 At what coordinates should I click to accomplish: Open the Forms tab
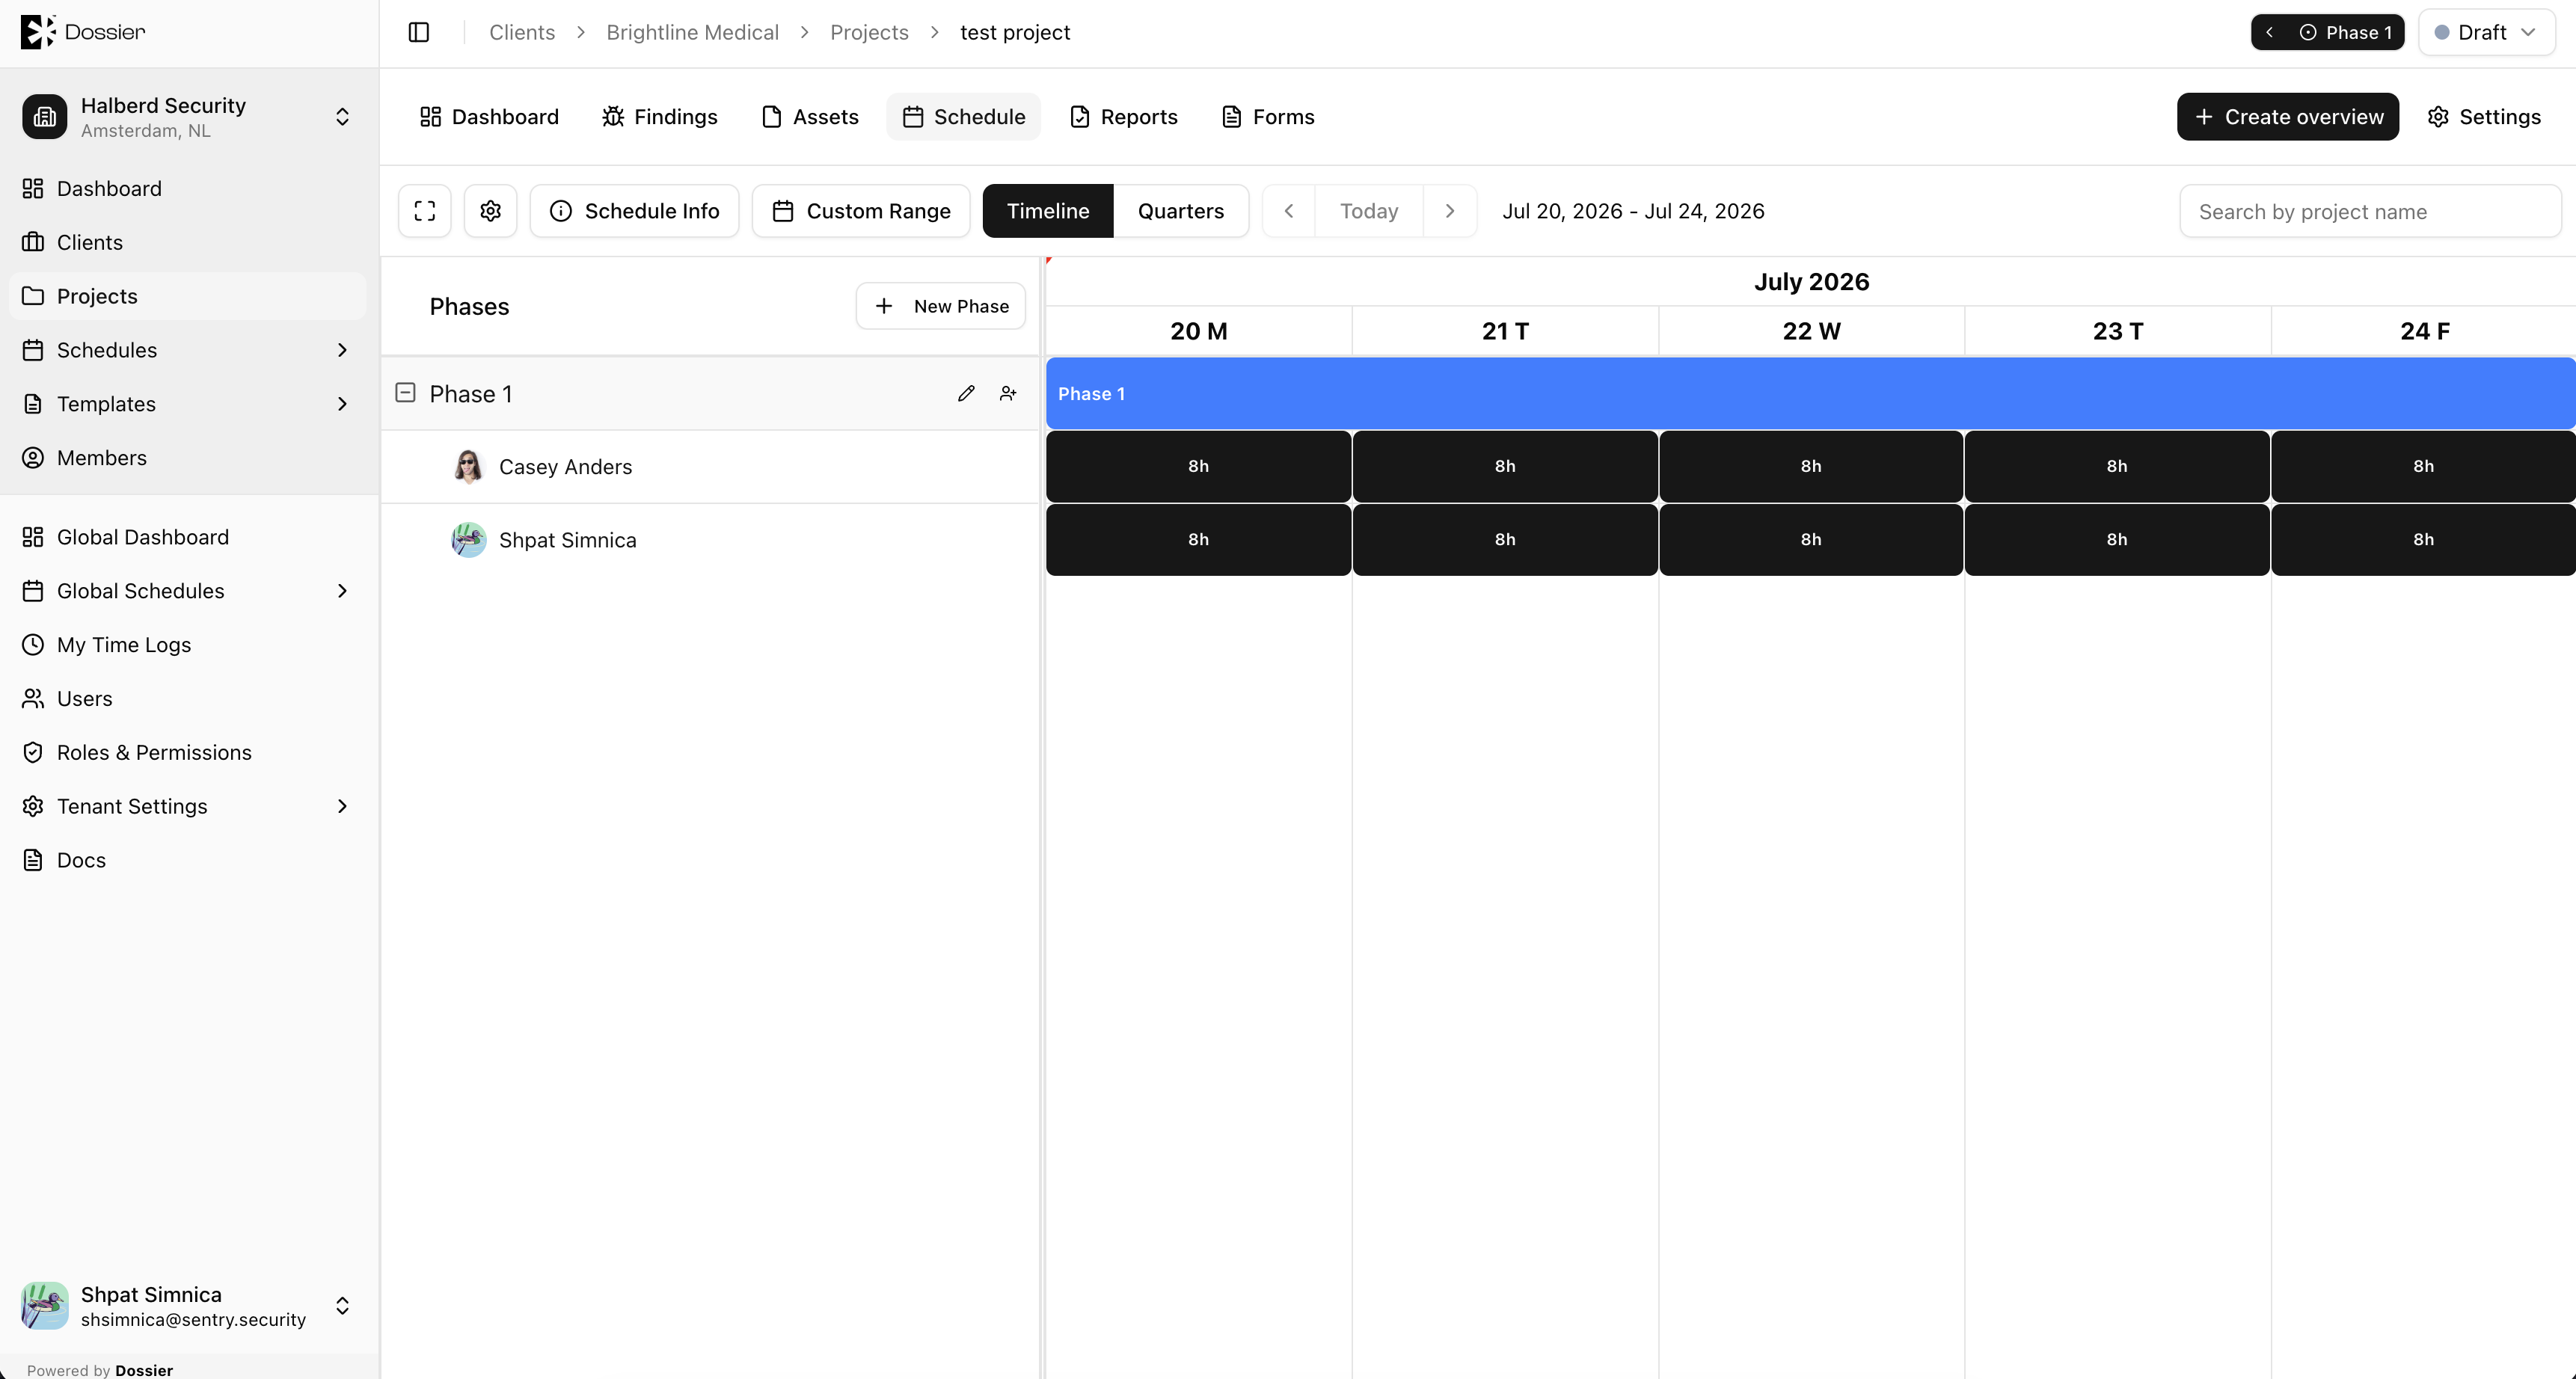[x=1268, y=117]
